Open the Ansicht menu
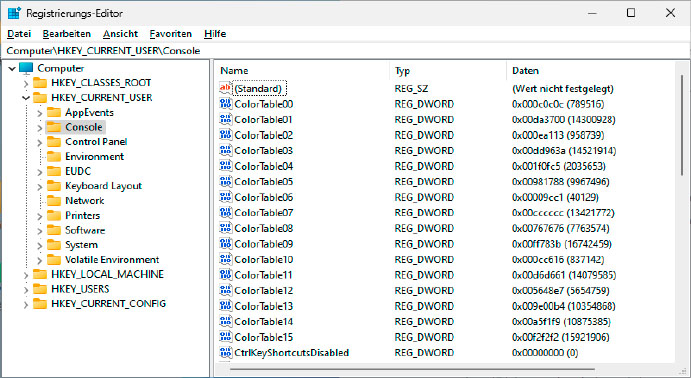Image resolution: width=691 pixels, height=378 pixels. (x=120, y=34)
